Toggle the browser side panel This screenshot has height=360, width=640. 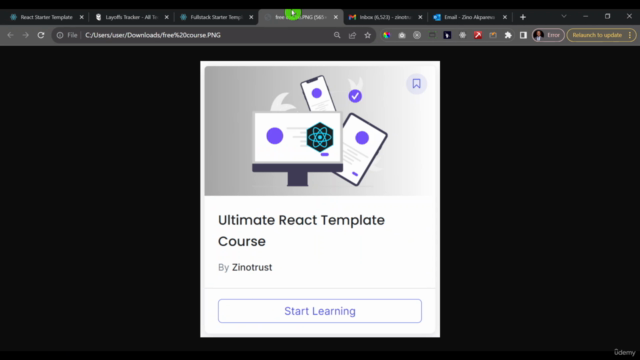pos(523,35)
